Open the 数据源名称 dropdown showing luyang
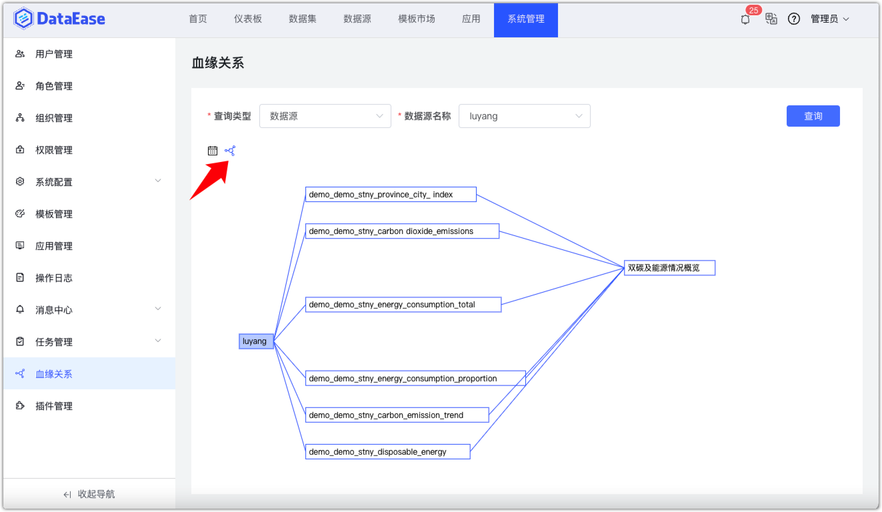 coord(524,116)
